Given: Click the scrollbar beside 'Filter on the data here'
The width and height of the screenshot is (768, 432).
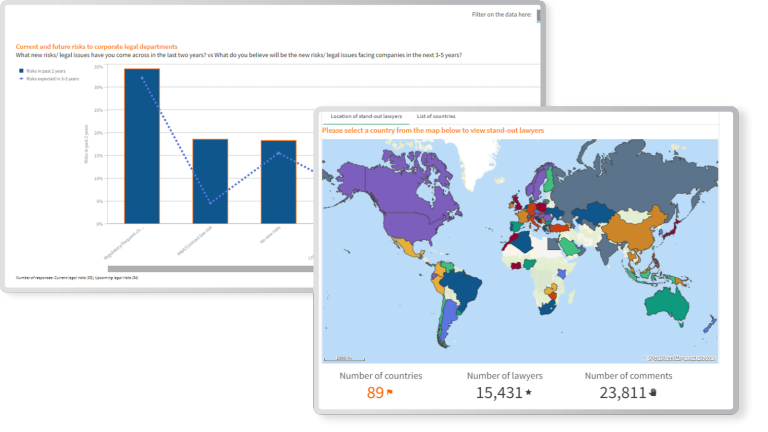Looking at the screenshot, I should tap(540, 16).
